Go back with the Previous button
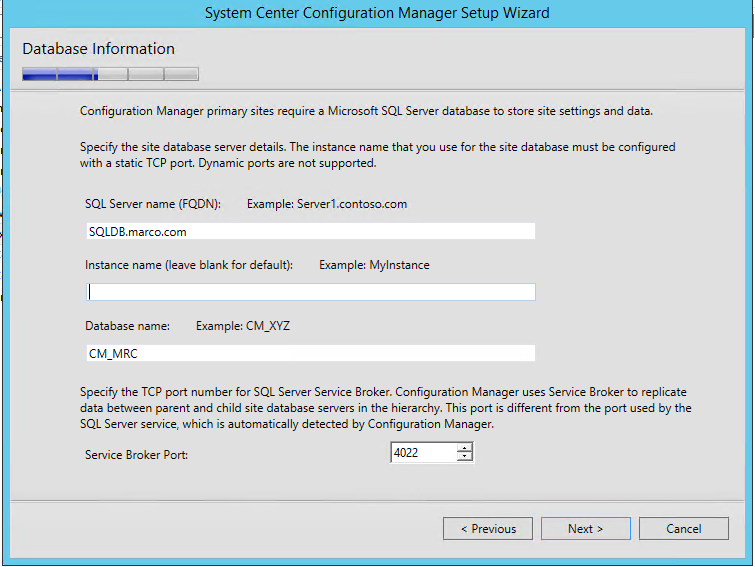The image size is (755, 567). (488, 528)
